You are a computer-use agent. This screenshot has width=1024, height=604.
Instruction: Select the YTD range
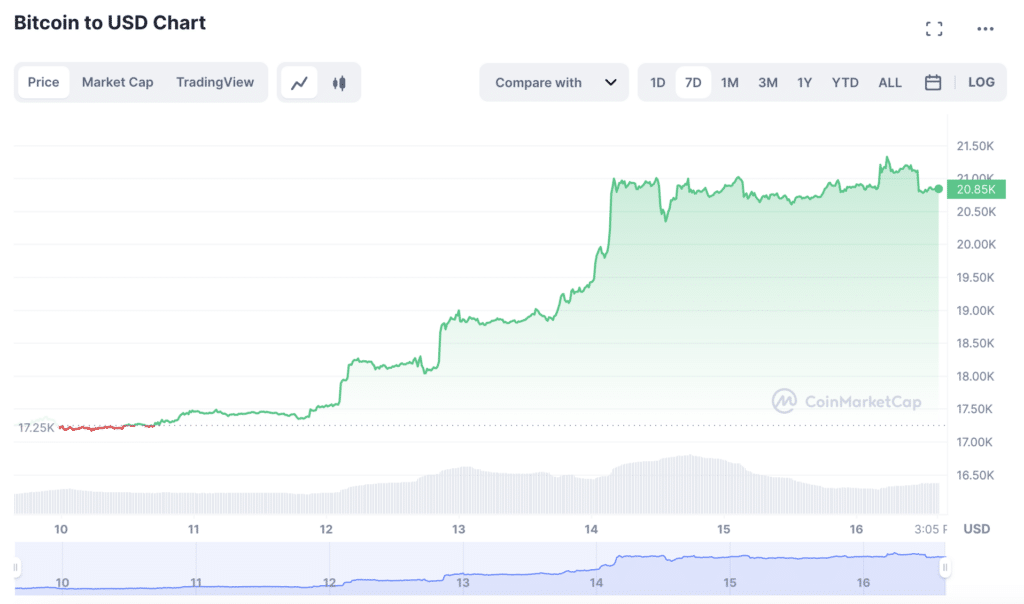[844, 83]
